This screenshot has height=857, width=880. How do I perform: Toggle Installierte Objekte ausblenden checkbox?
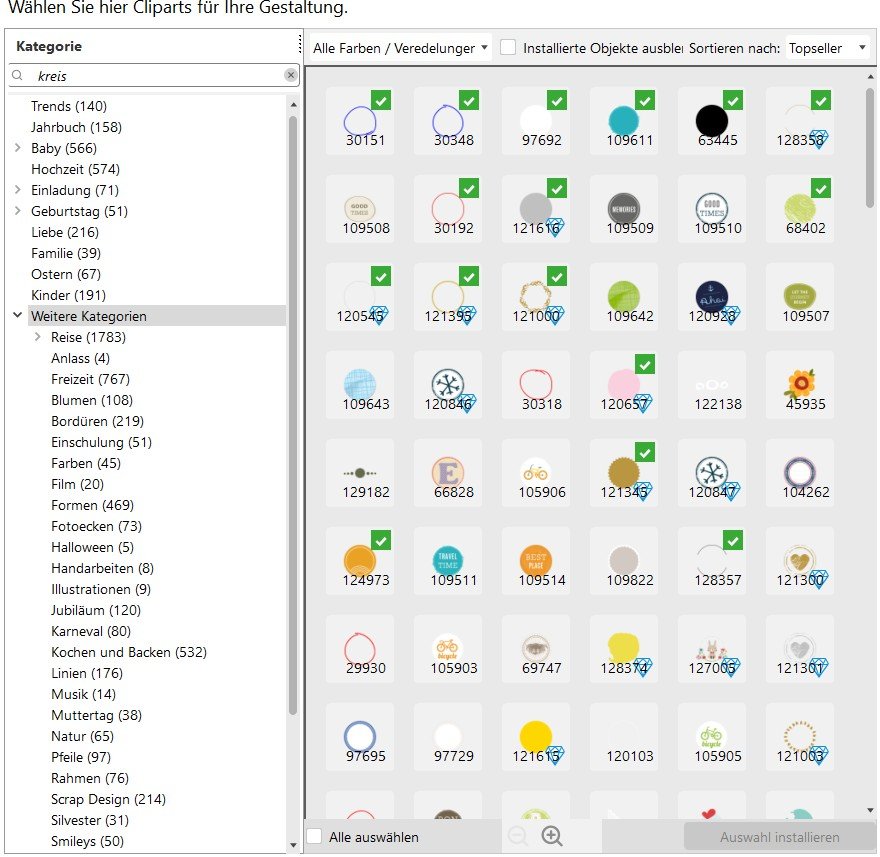[509, 48]
